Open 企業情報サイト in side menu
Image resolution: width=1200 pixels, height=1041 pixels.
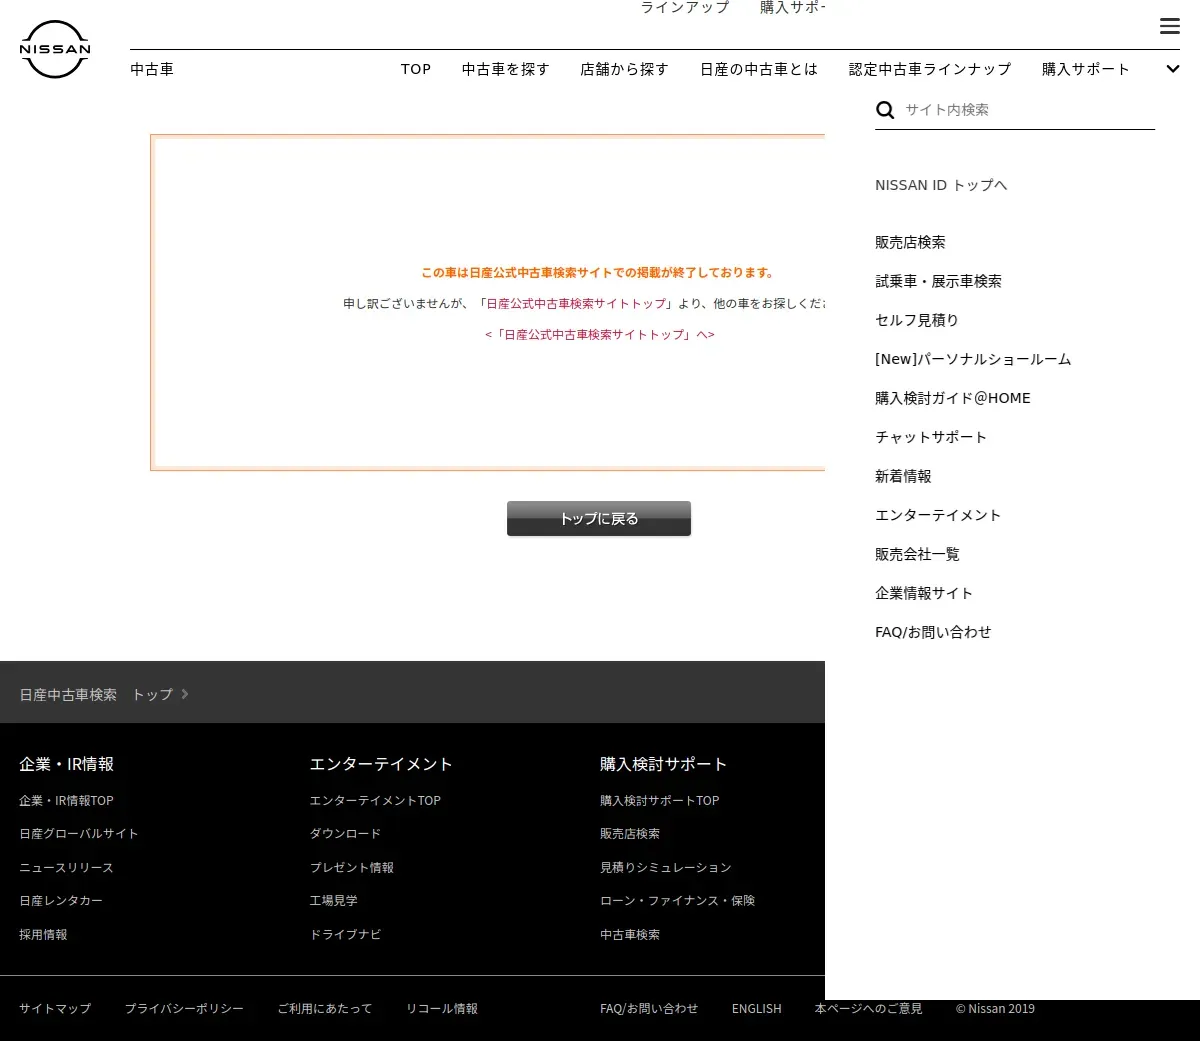tap(924, 593)
